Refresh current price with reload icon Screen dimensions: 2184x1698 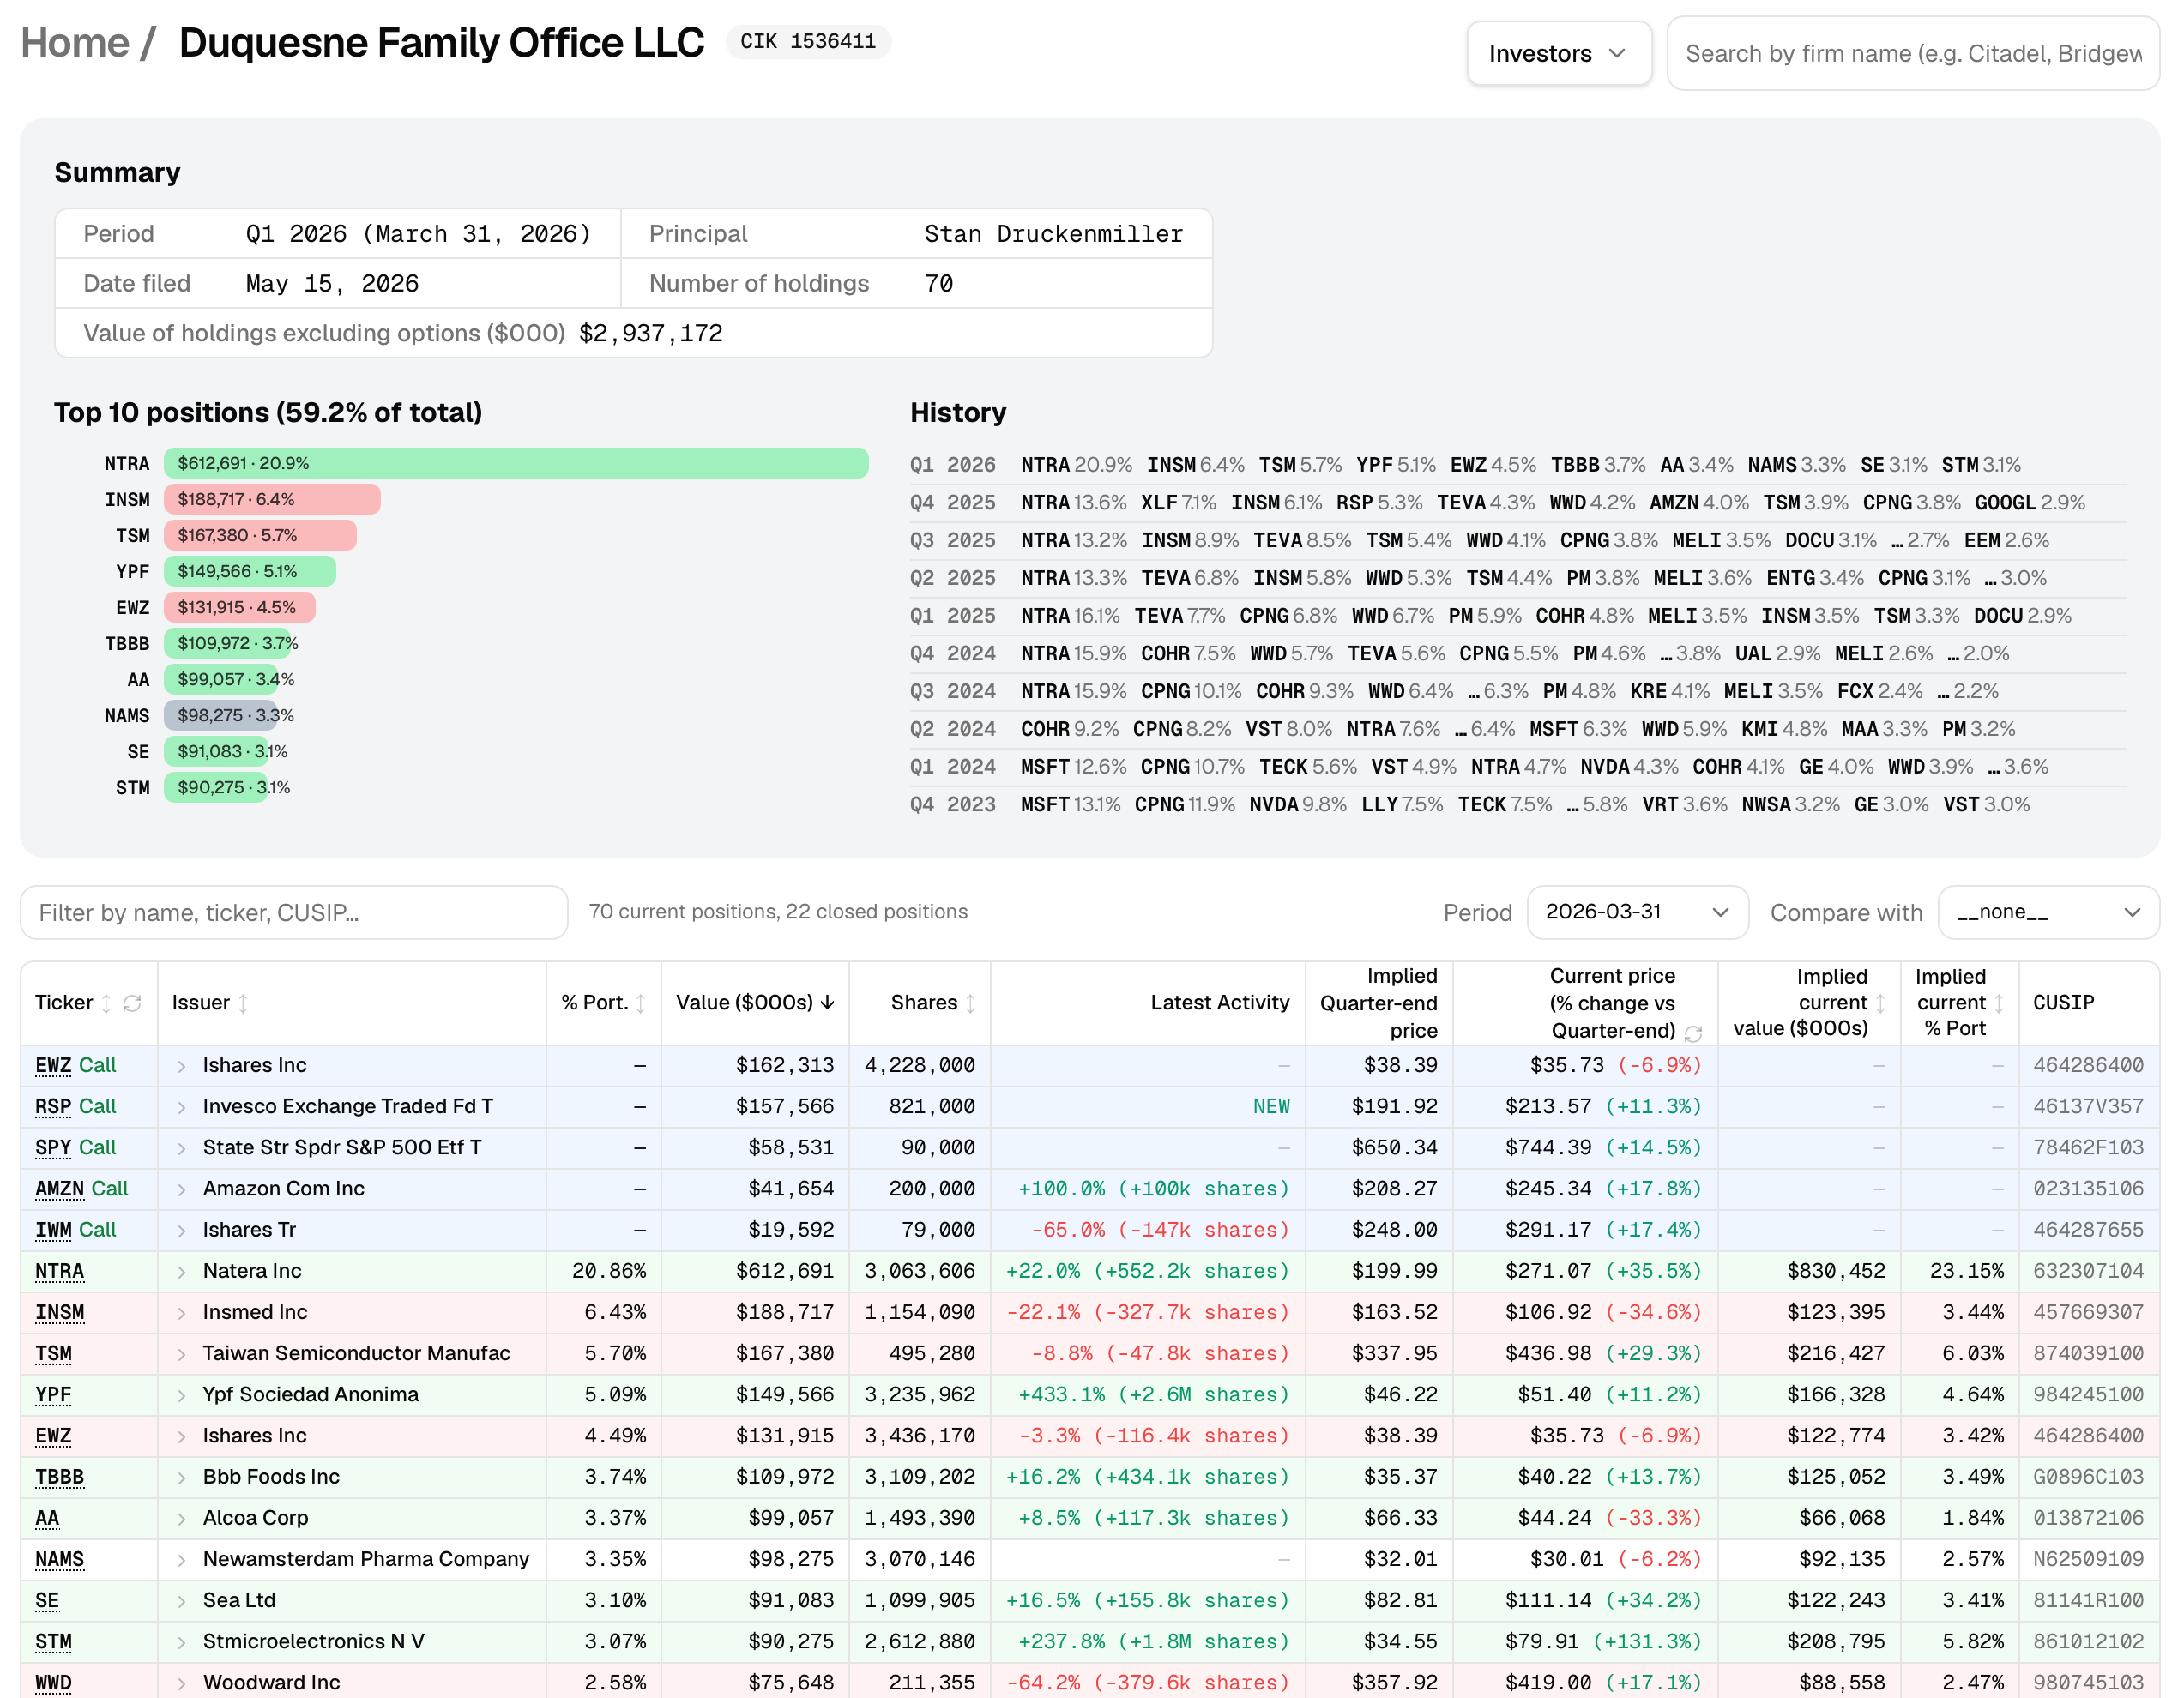(1693, 1033)
